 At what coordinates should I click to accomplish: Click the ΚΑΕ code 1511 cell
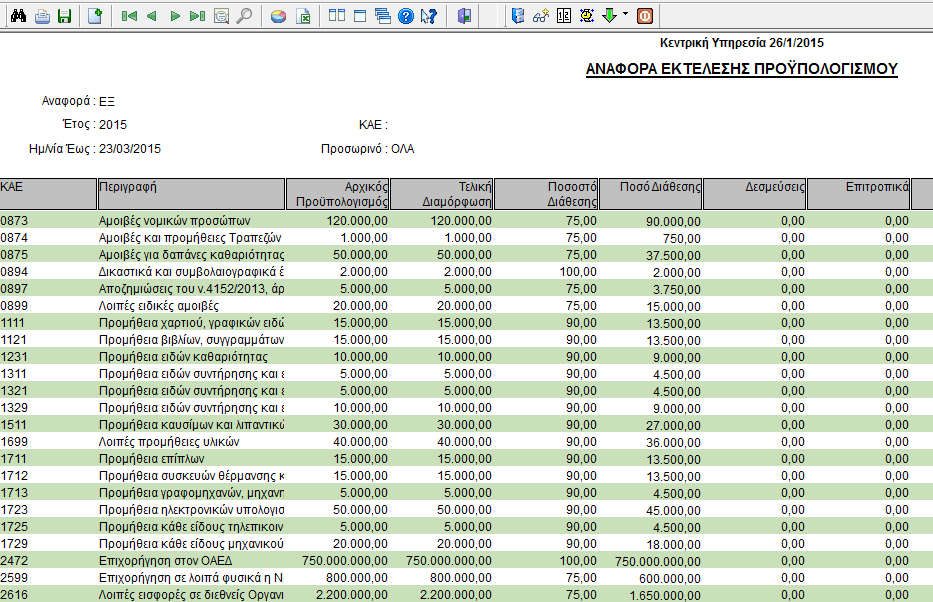pos(14,425)
